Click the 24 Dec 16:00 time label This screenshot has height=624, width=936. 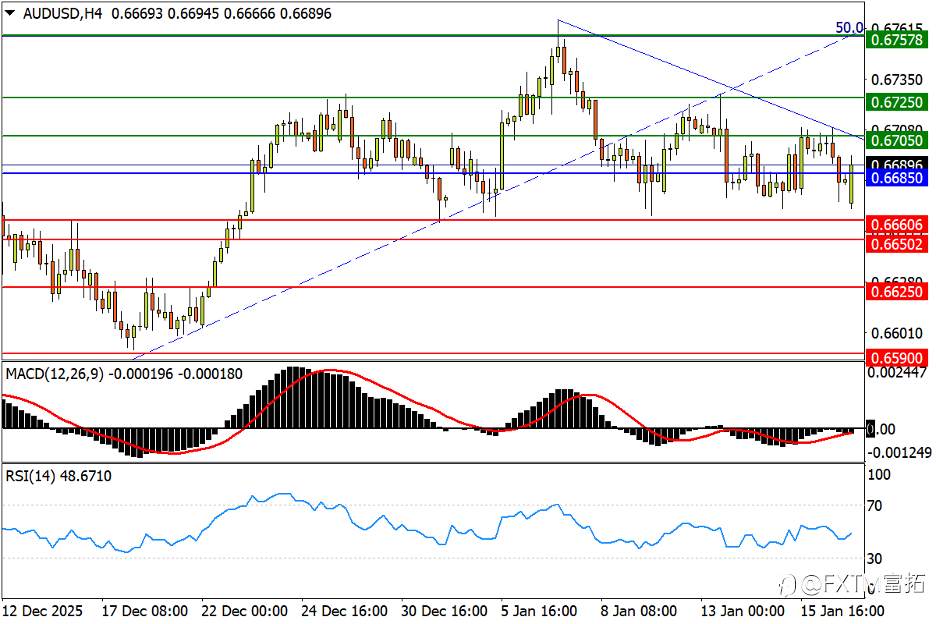[x=345, y=611]
